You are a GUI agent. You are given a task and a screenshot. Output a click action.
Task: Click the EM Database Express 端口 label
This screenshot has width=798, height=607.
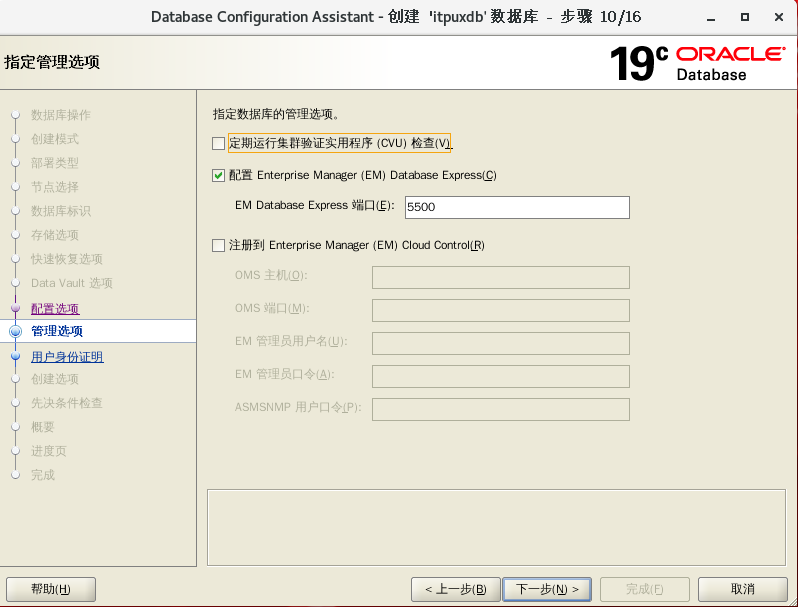pyautogui.click(x=315, y=206)
